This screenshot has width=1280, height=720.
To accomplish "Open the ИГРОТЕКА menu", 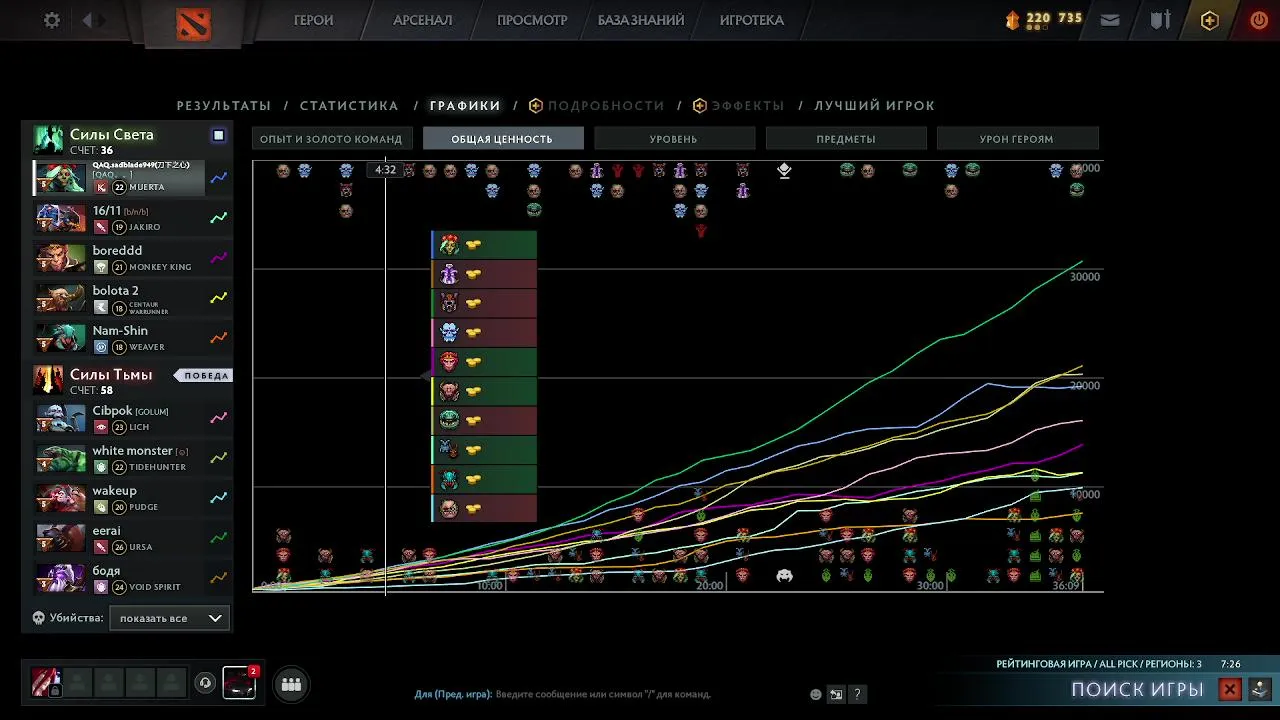I will [752, 20].
